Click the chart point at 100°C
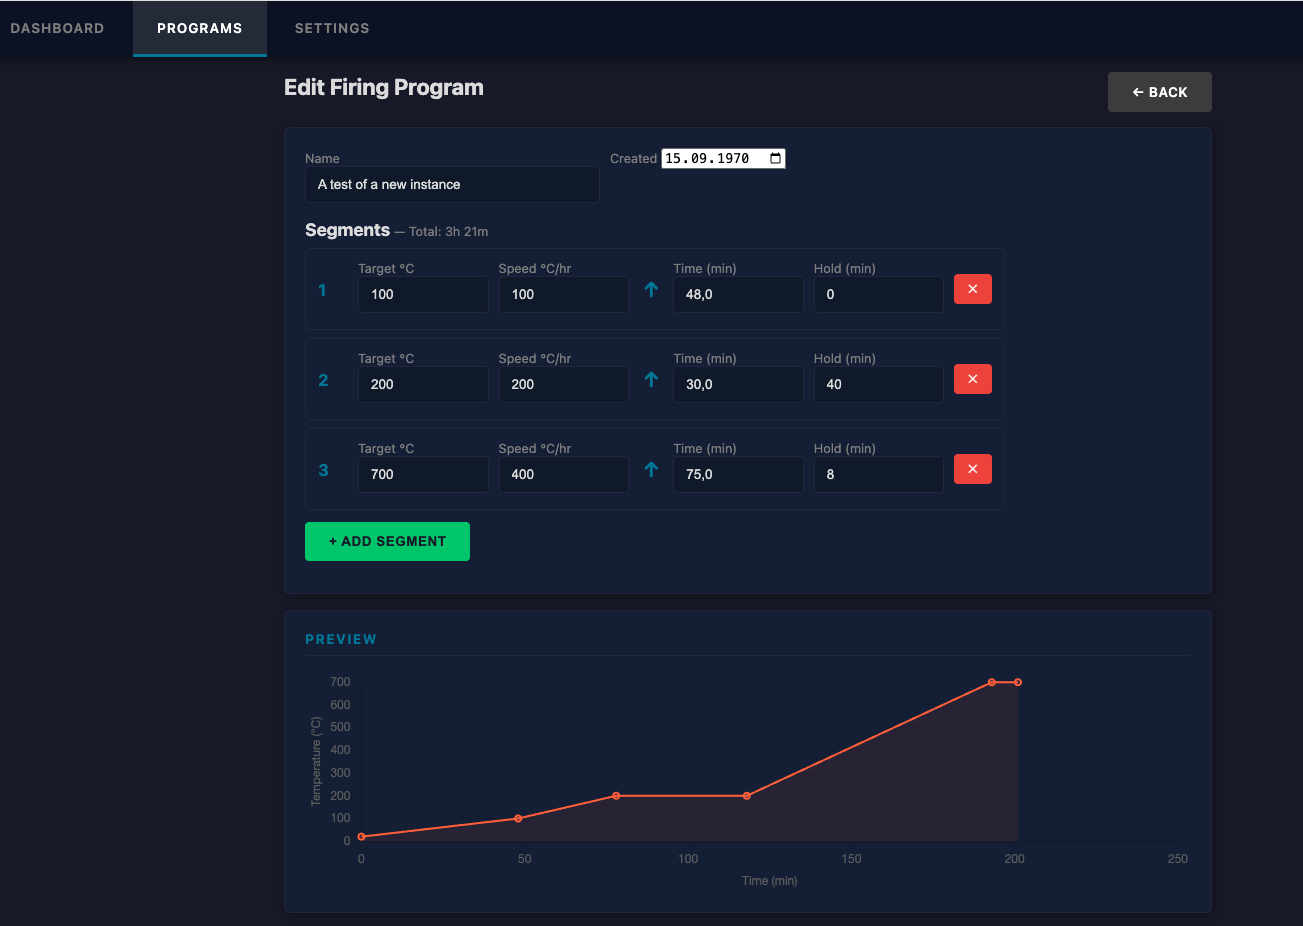The image size is (1303, 926). tap(518, 818)
